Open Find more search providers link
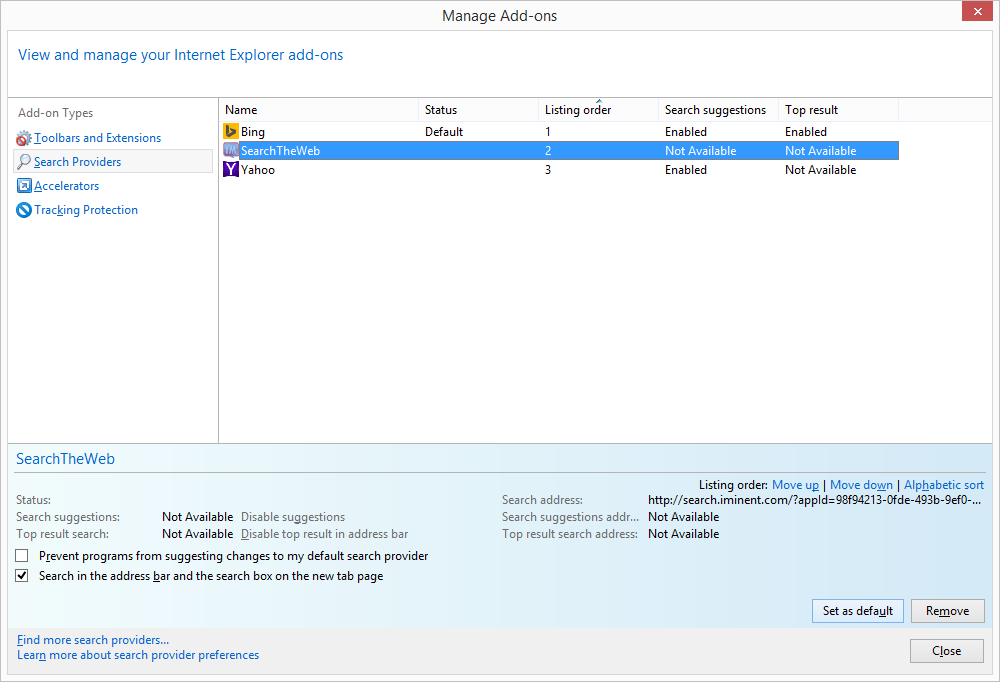 click(93, 640)
